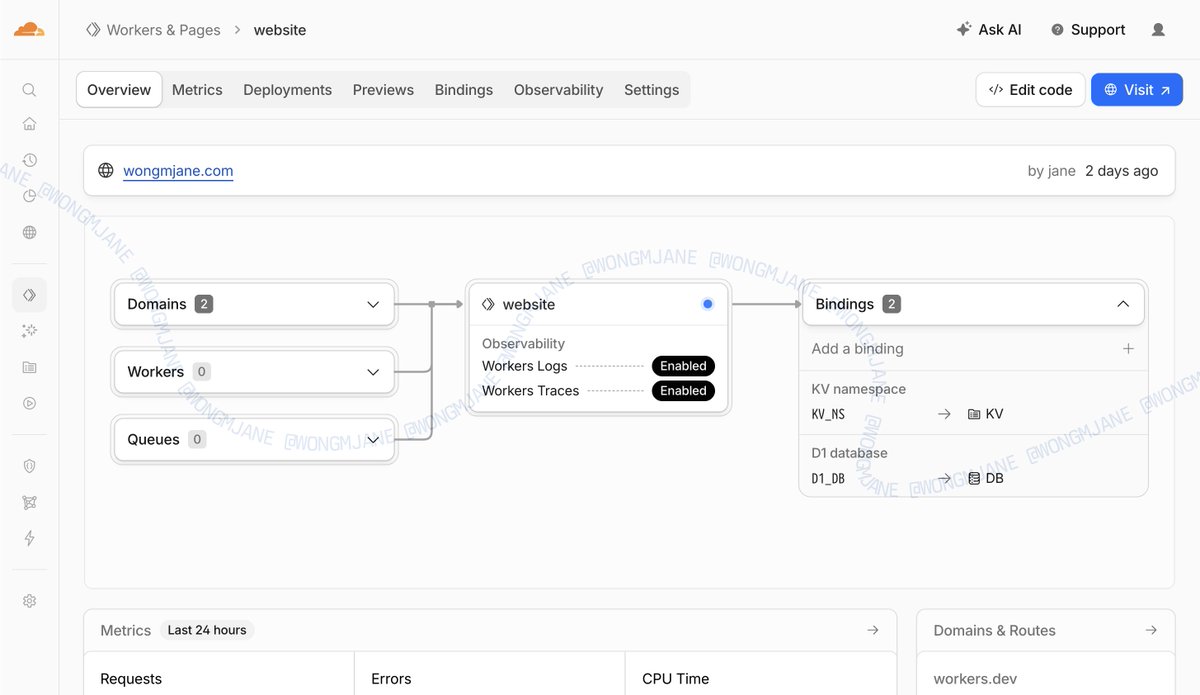Click the Workers count badge 0
This screenshot has height=695, width=1200.
coord(201,372)
